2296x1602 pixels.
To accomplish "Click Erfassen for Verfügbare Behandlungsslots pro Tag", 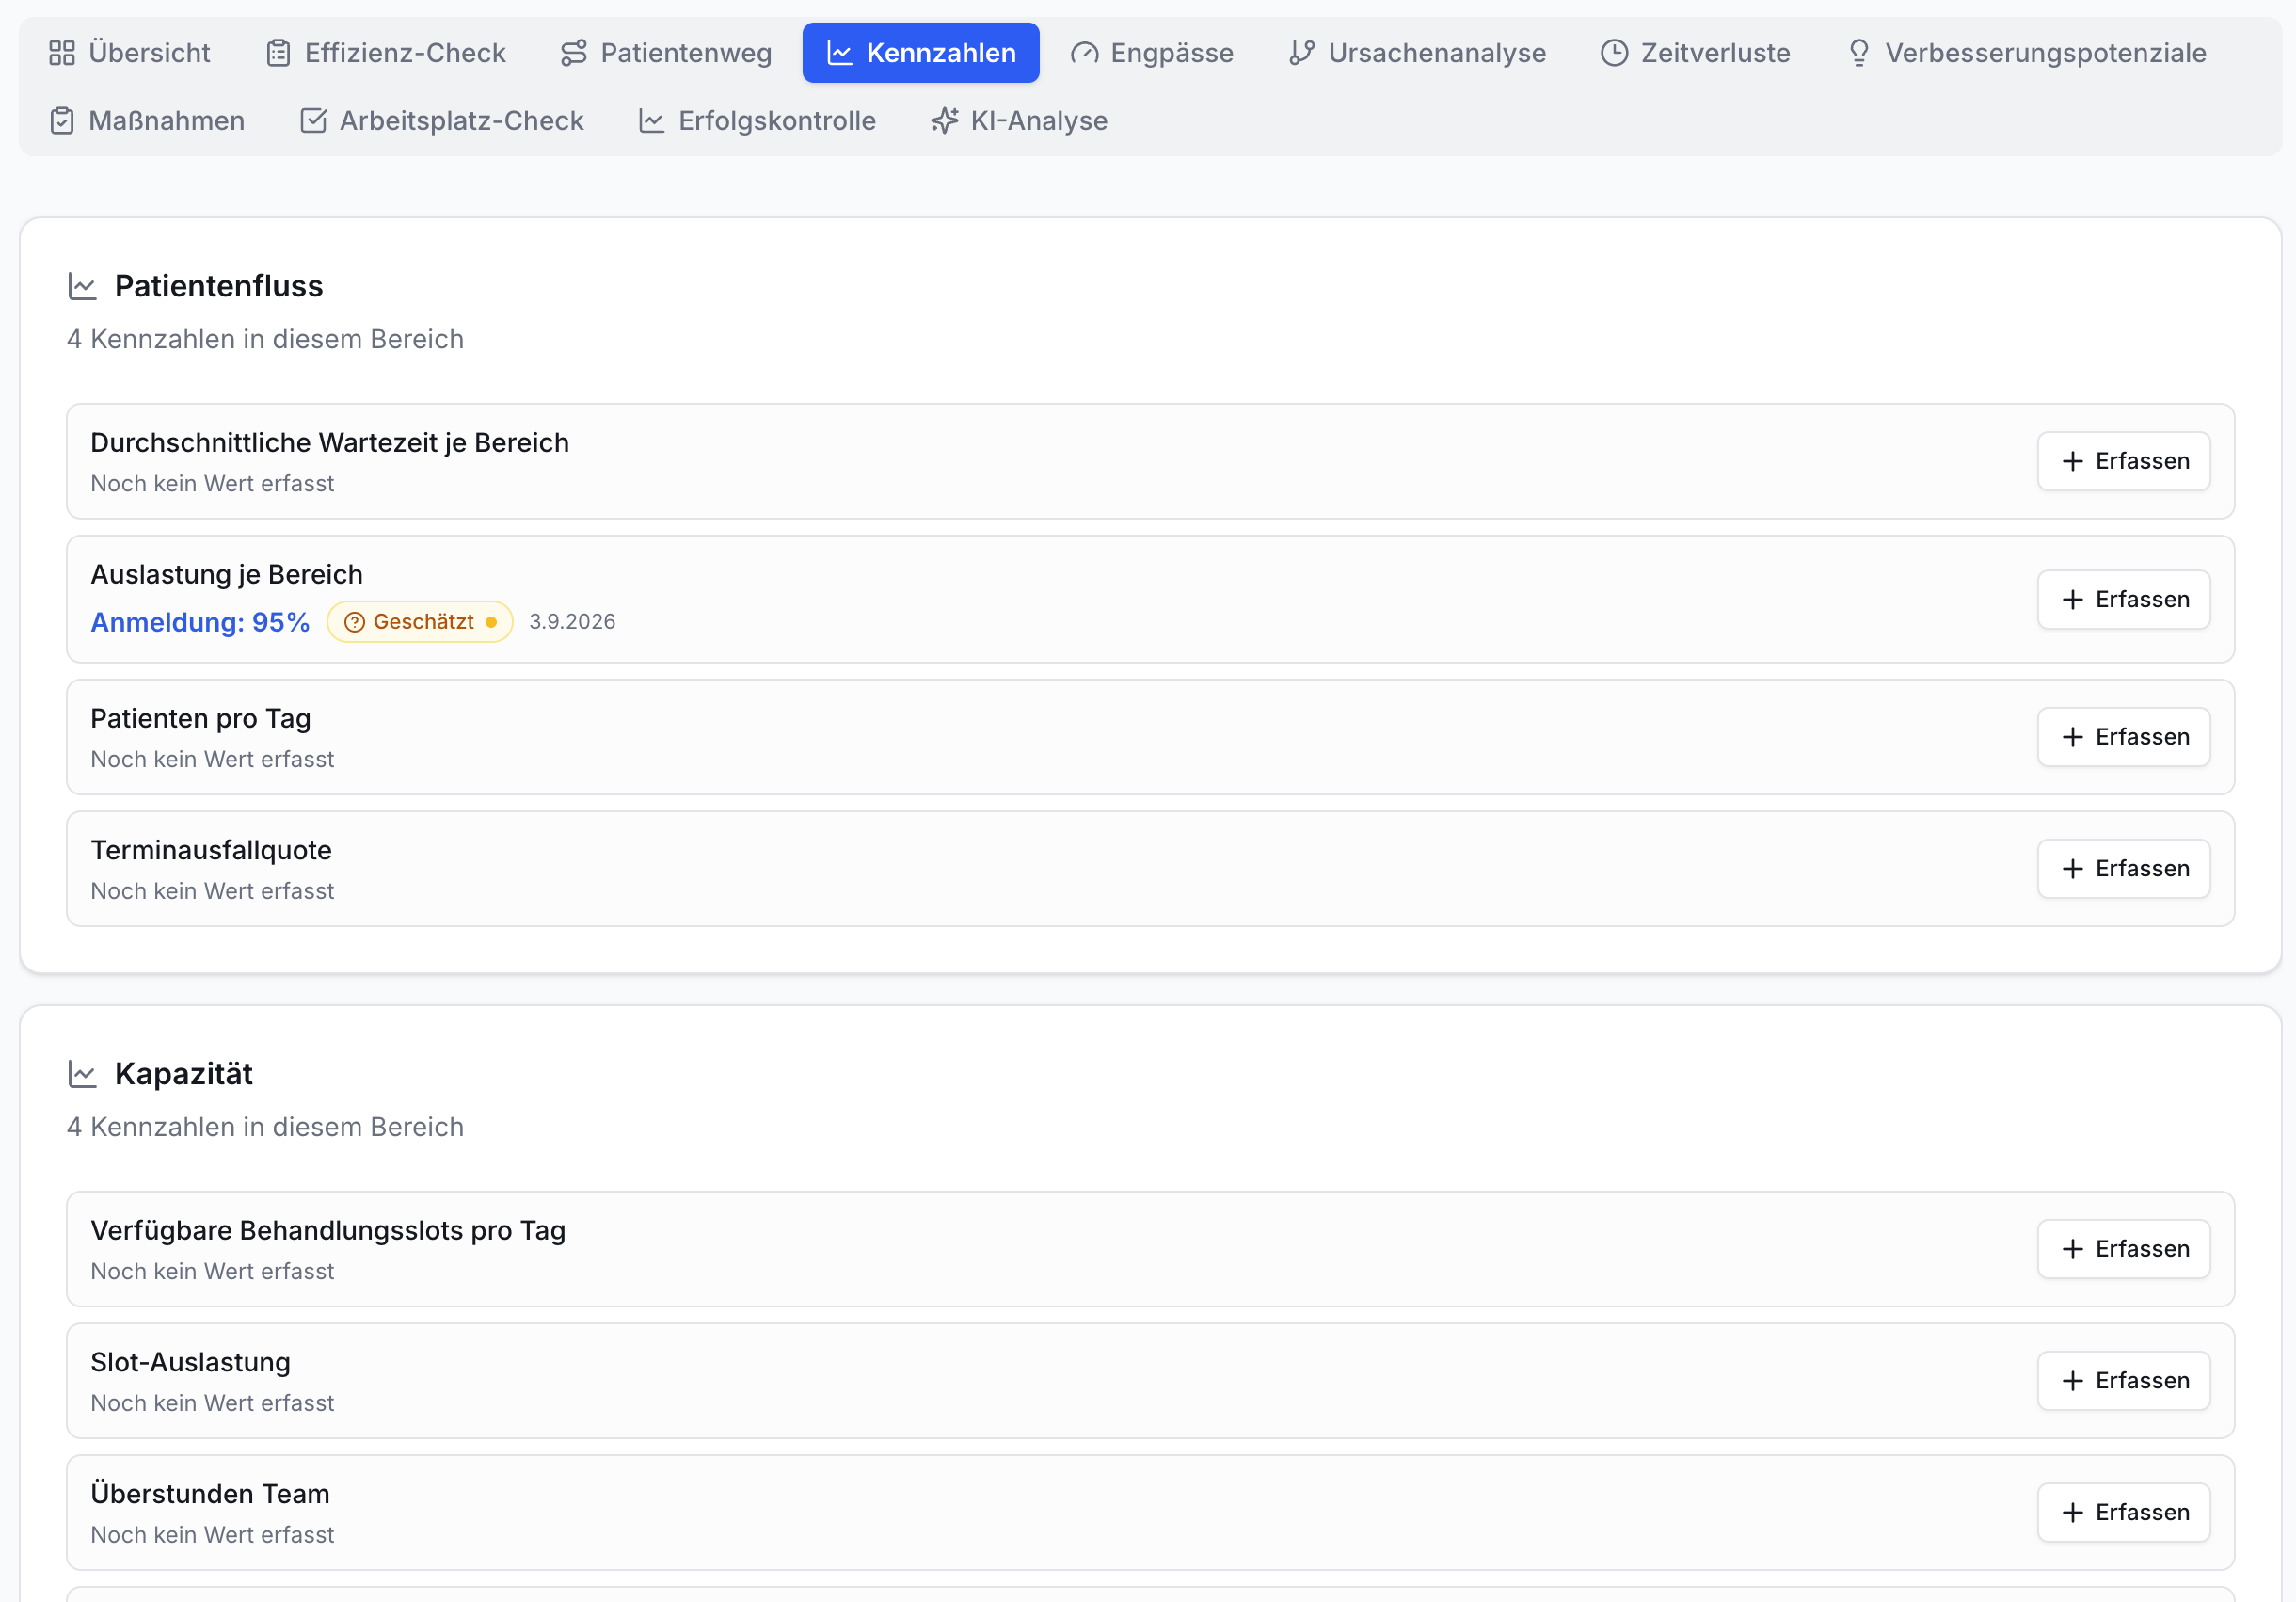I will [x=2124, y=1249].
